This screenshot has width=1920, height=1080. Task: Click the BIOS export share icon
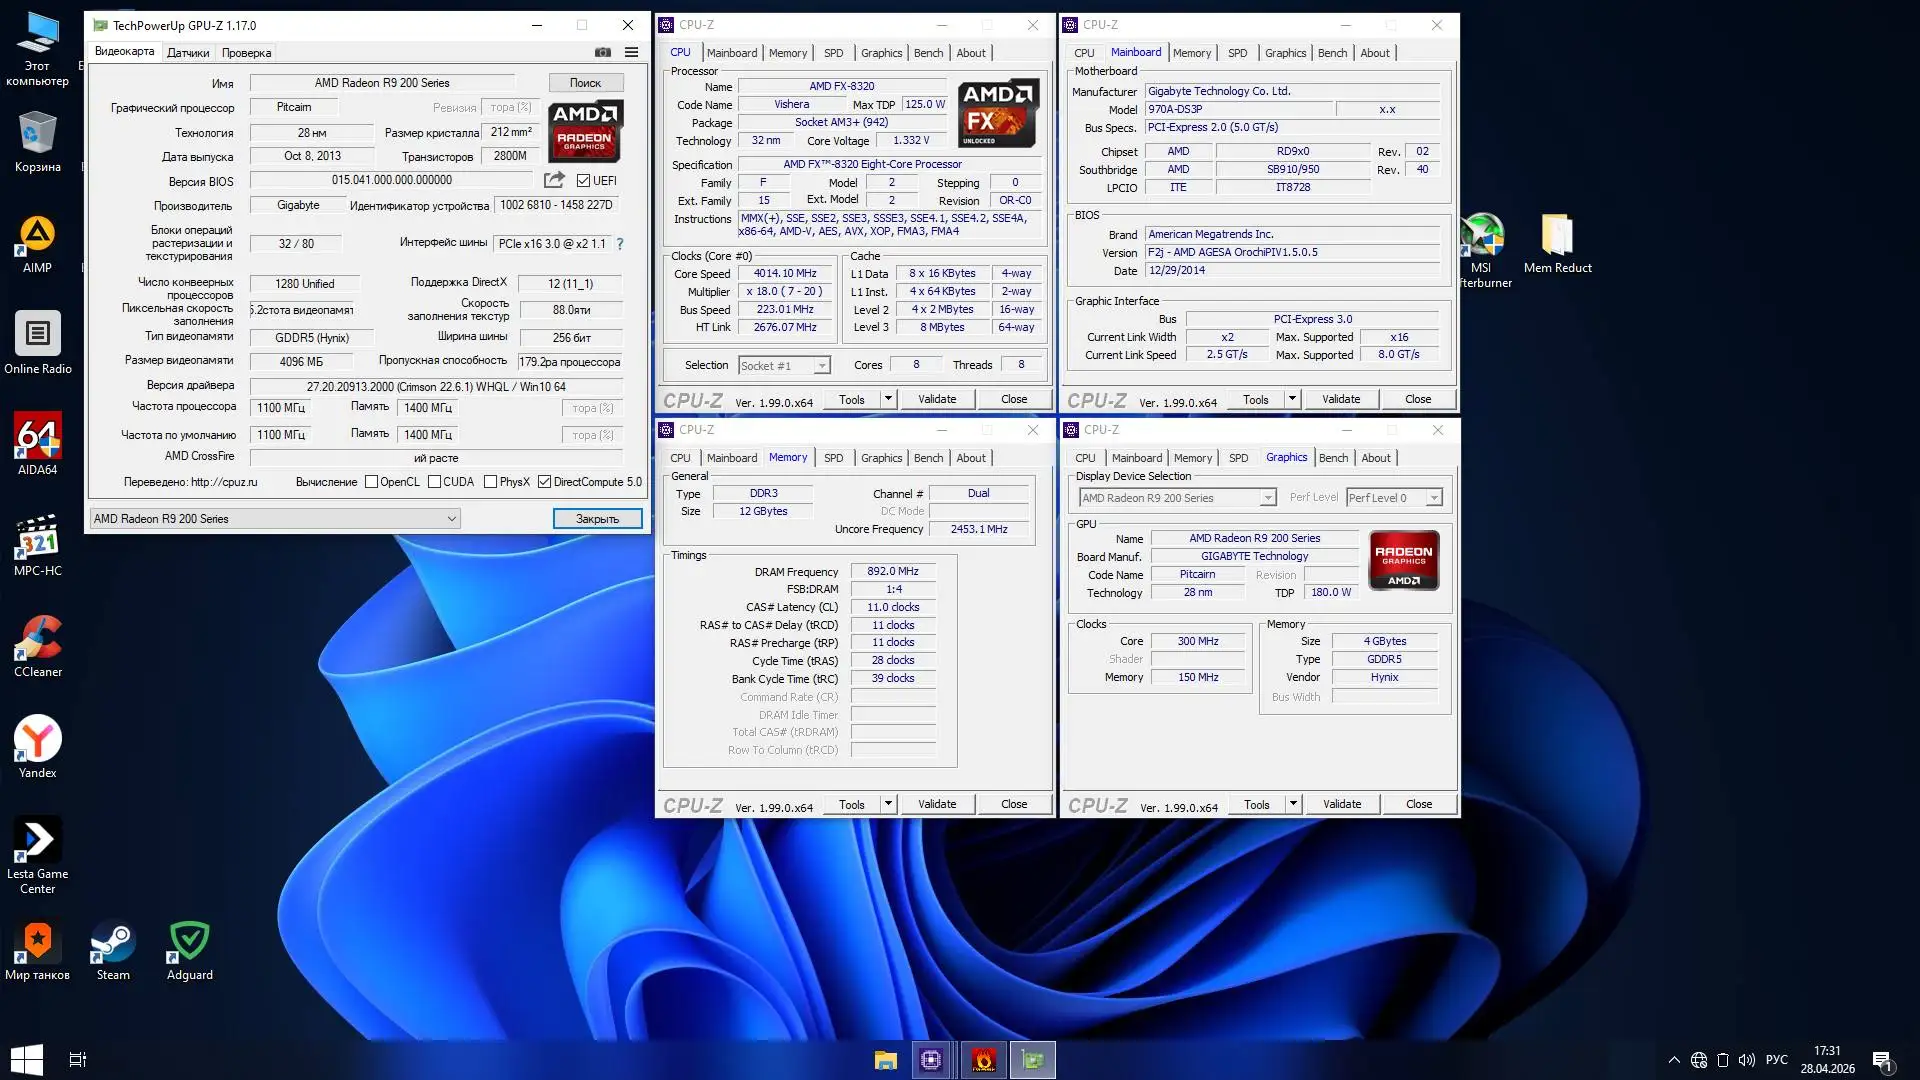554,180
